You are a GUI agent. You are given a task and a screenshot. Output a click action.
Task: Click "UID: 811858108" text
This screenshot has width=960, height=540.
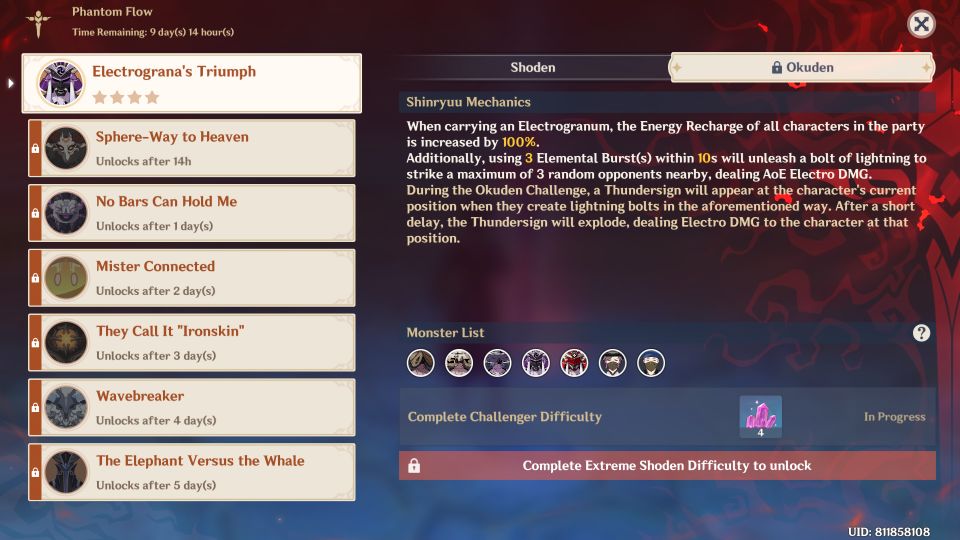[889, 531]
